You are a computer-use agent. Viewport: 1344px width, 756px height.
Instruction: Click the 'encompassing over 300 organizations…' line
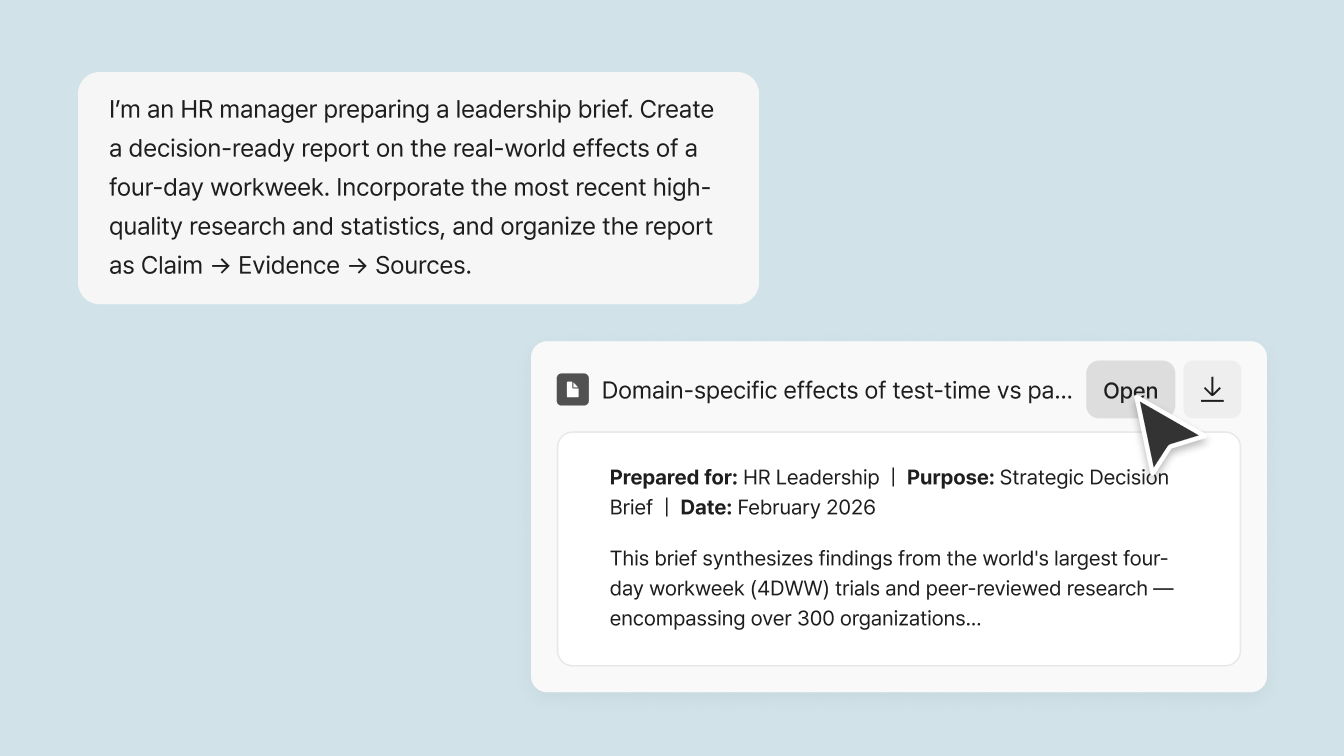pyautogui.click(x=795, y=618)
